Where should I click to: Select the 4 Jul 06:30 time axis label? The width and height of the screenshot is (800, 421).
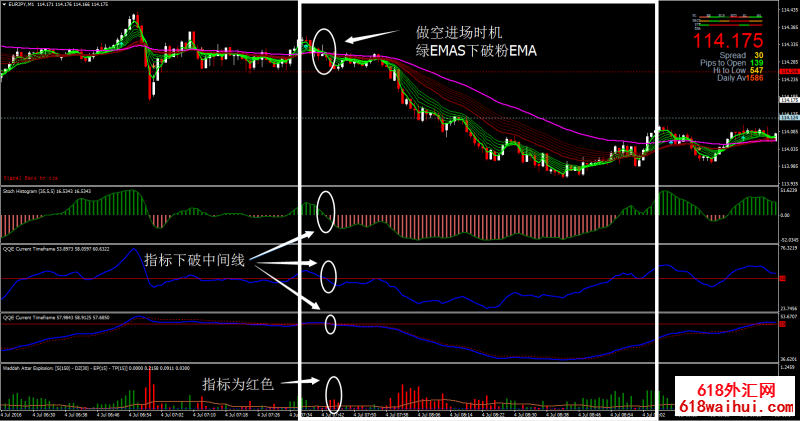pos(44,415)
